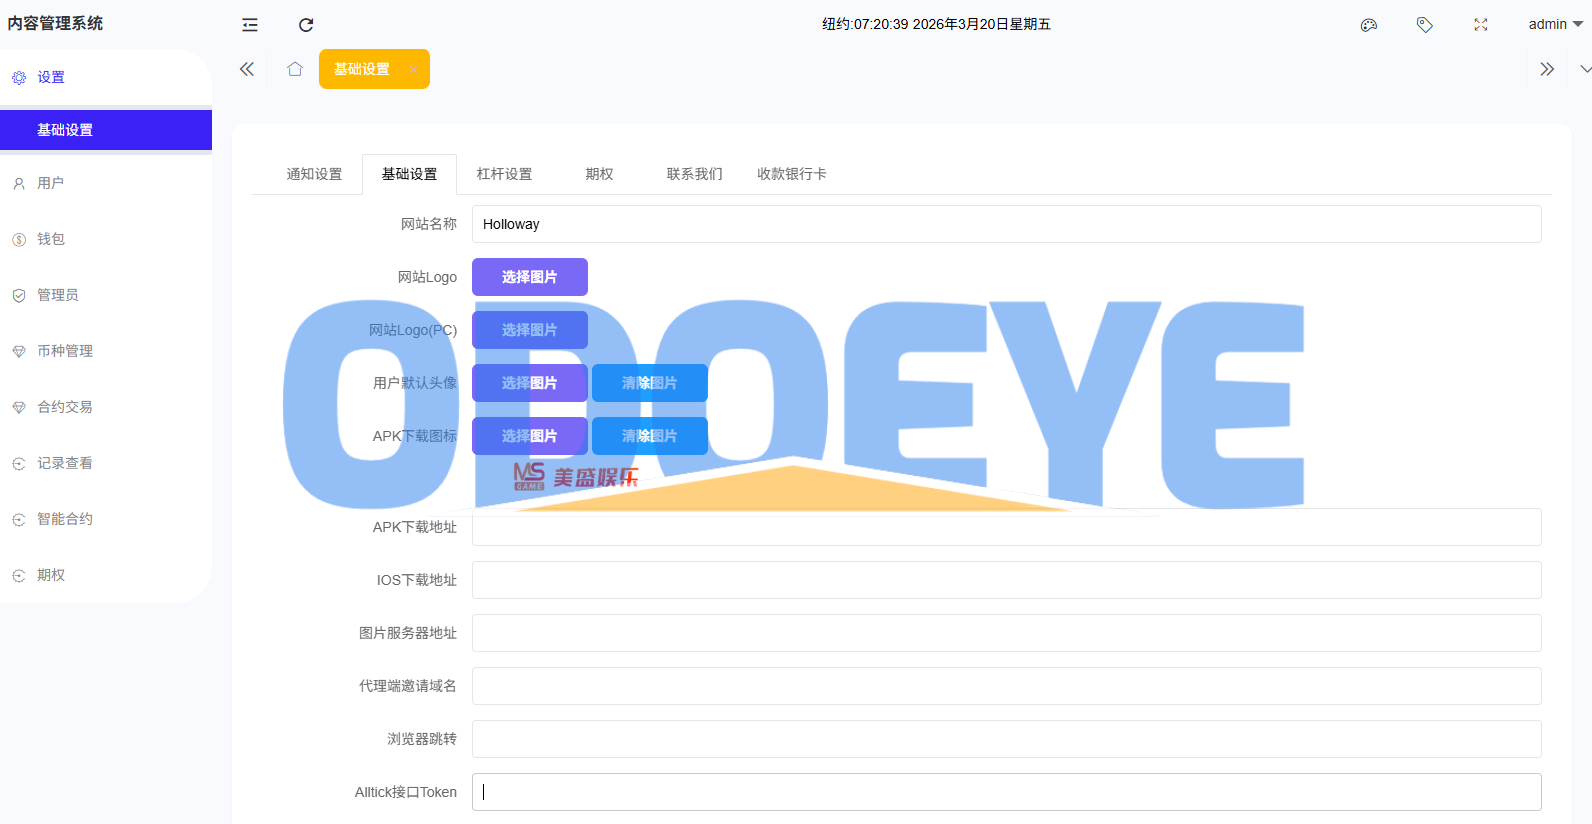The width and height of the screenshot is (1592, 824).
Task: Switch to the 通知设置 tab
Action: 314,174
